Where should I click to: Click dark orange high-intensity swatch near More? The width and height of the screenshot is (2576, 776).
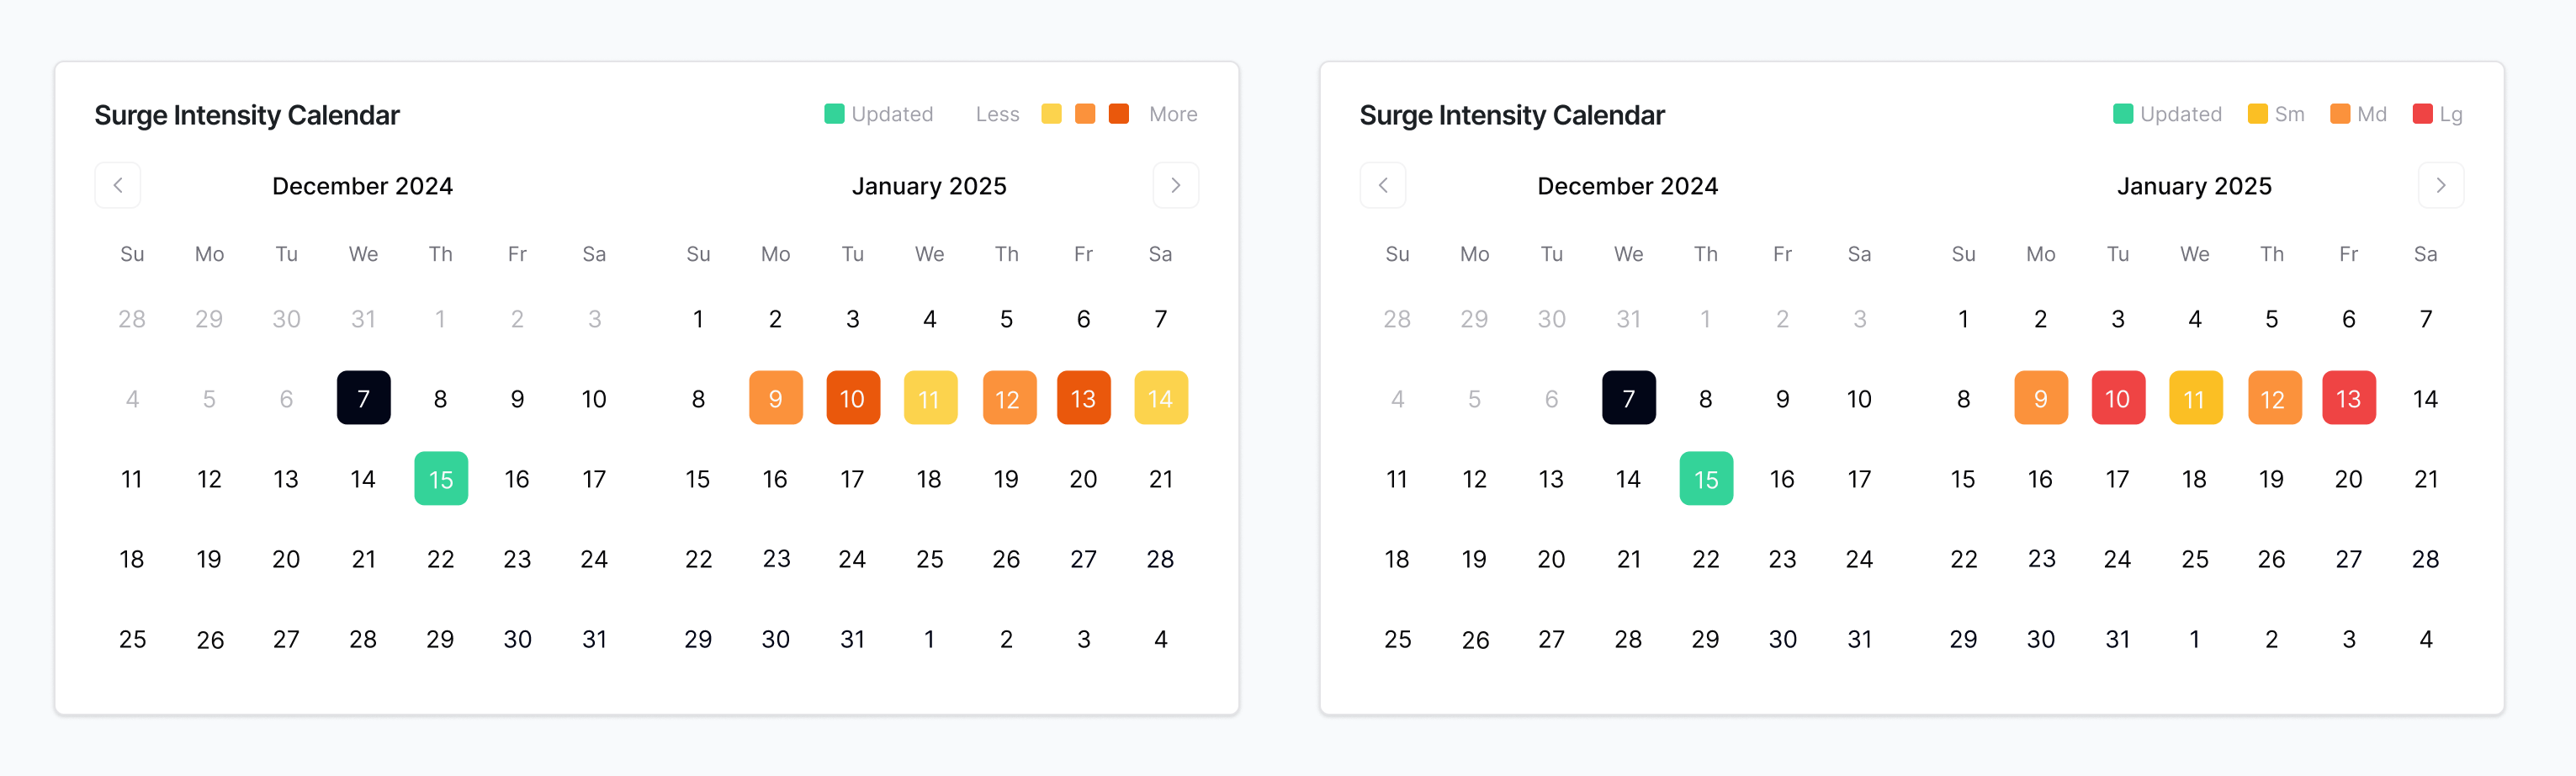tap(1119, 114)
